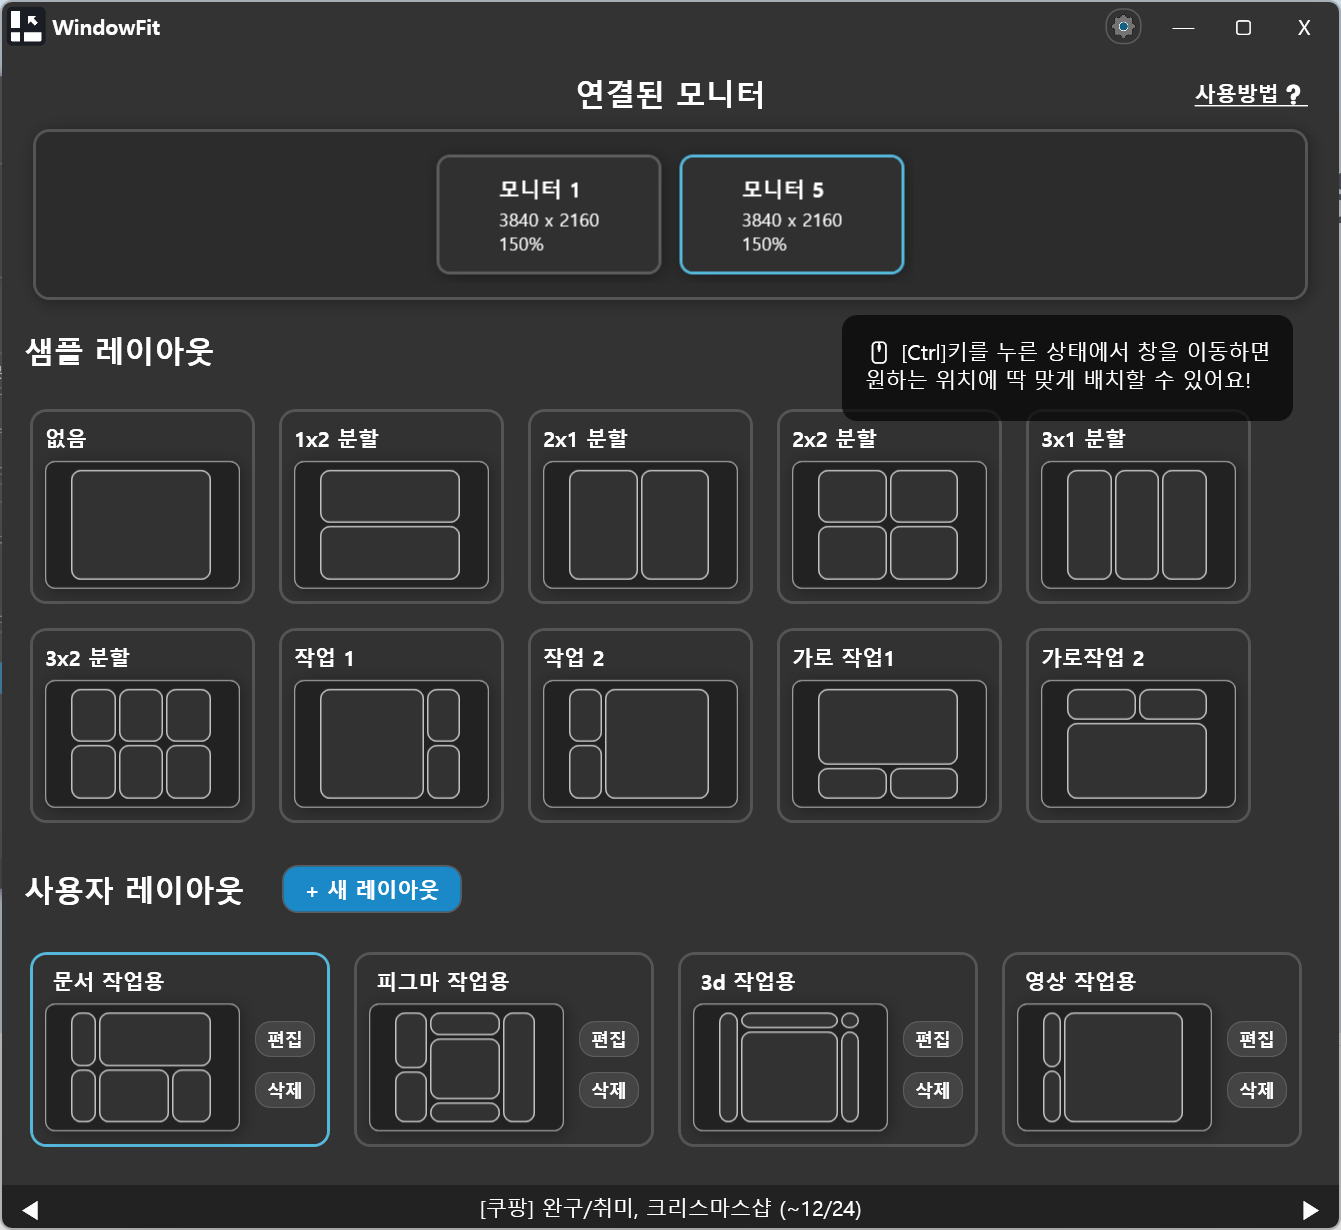This screenshot has height=1230, width=1341.
Task: Select the 2x2 분할 layout preview
Action: (888, 525)
